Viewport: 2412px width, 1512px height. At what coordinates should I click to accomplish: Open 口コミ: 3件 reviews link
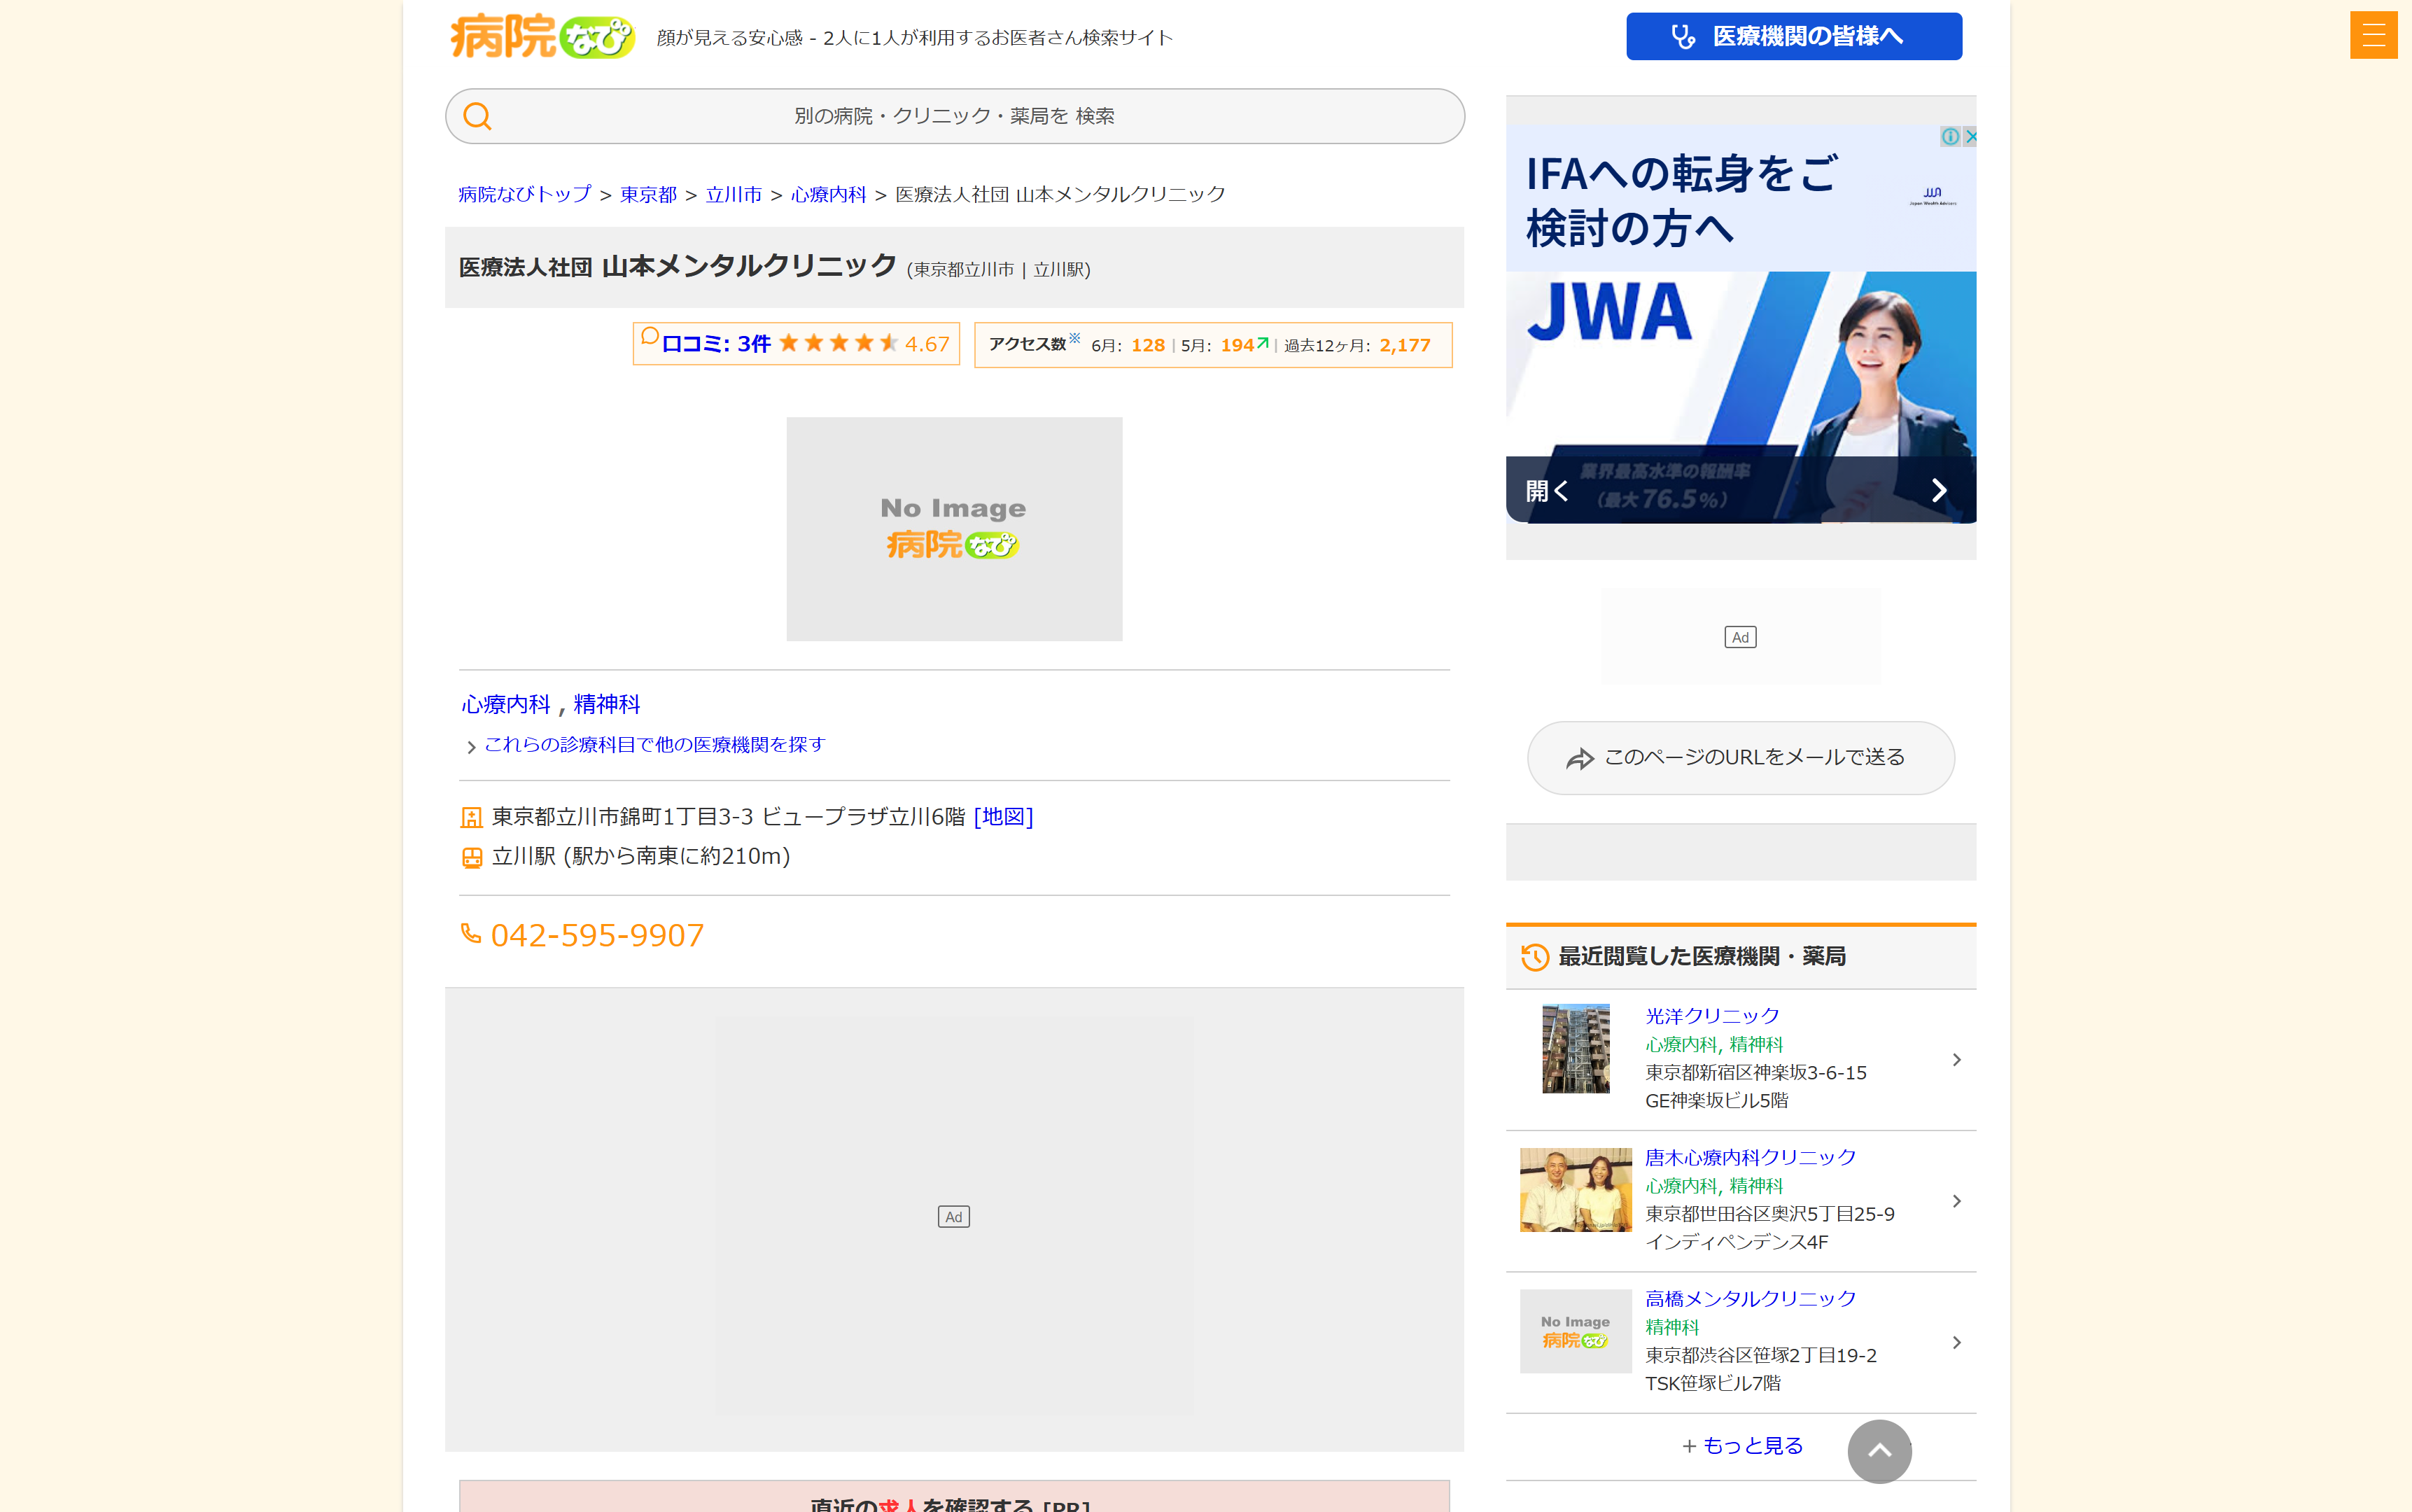tap(716, 344)
